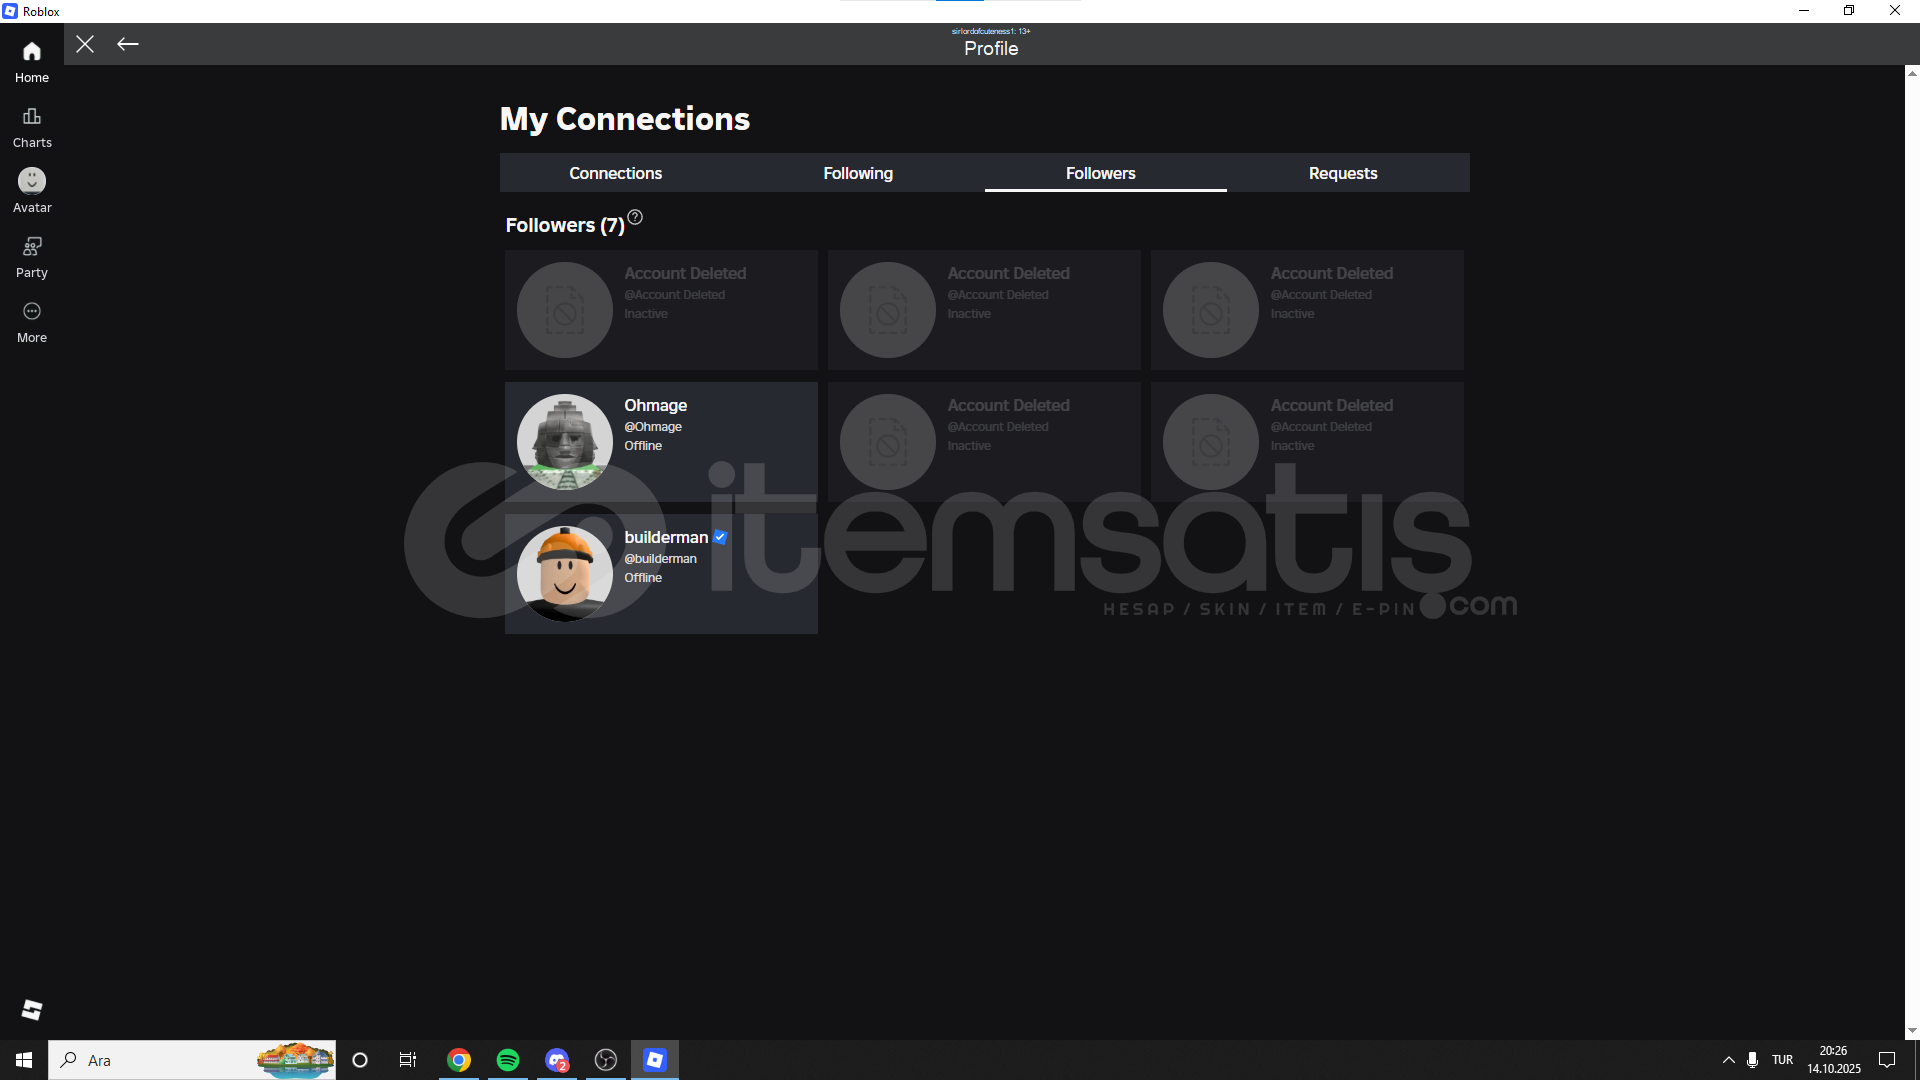This screenshot has width=1920, height=1080.
Task: Select the Followers tab
Action: [1100, 173]
